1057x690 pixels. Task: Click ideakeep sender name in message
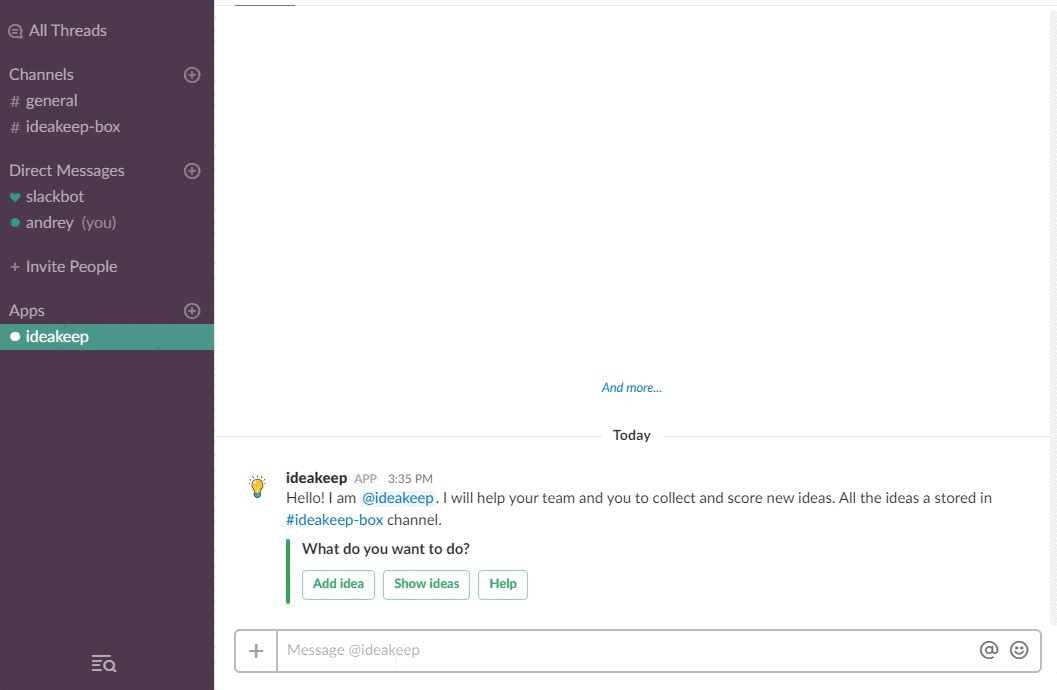pos(316,478)
